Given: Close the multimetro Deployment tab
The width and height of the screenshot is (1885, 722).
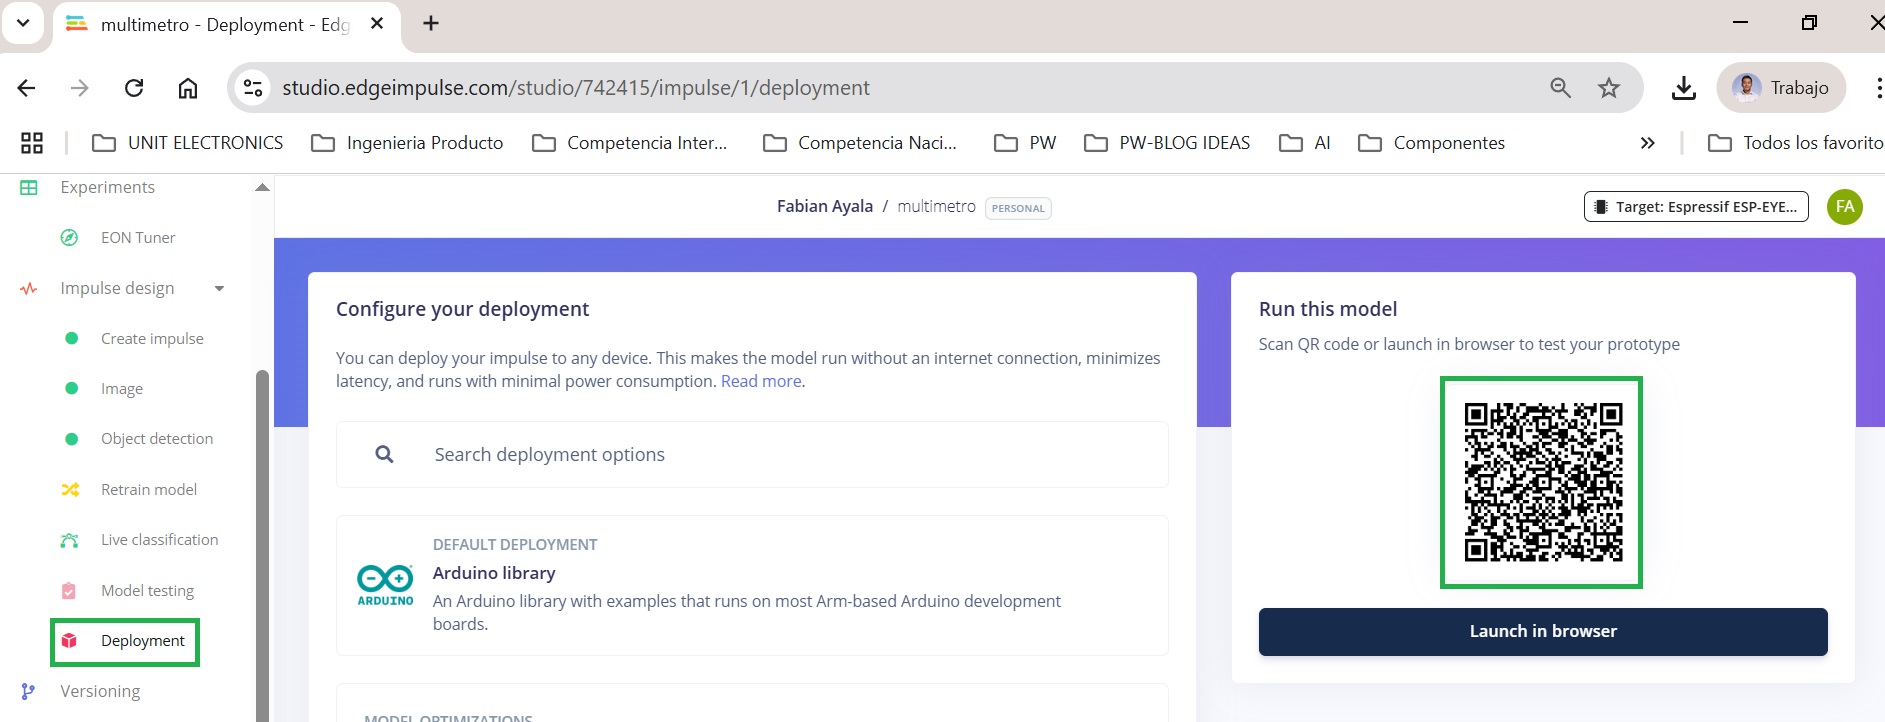Looking at the screenshot, I should [x=377, y=23].
